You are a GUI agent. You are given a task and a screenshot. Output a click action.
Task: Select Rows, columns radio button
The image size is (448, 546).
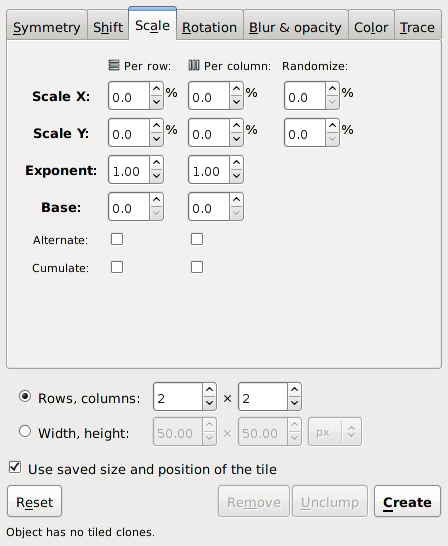click(25, 397)
